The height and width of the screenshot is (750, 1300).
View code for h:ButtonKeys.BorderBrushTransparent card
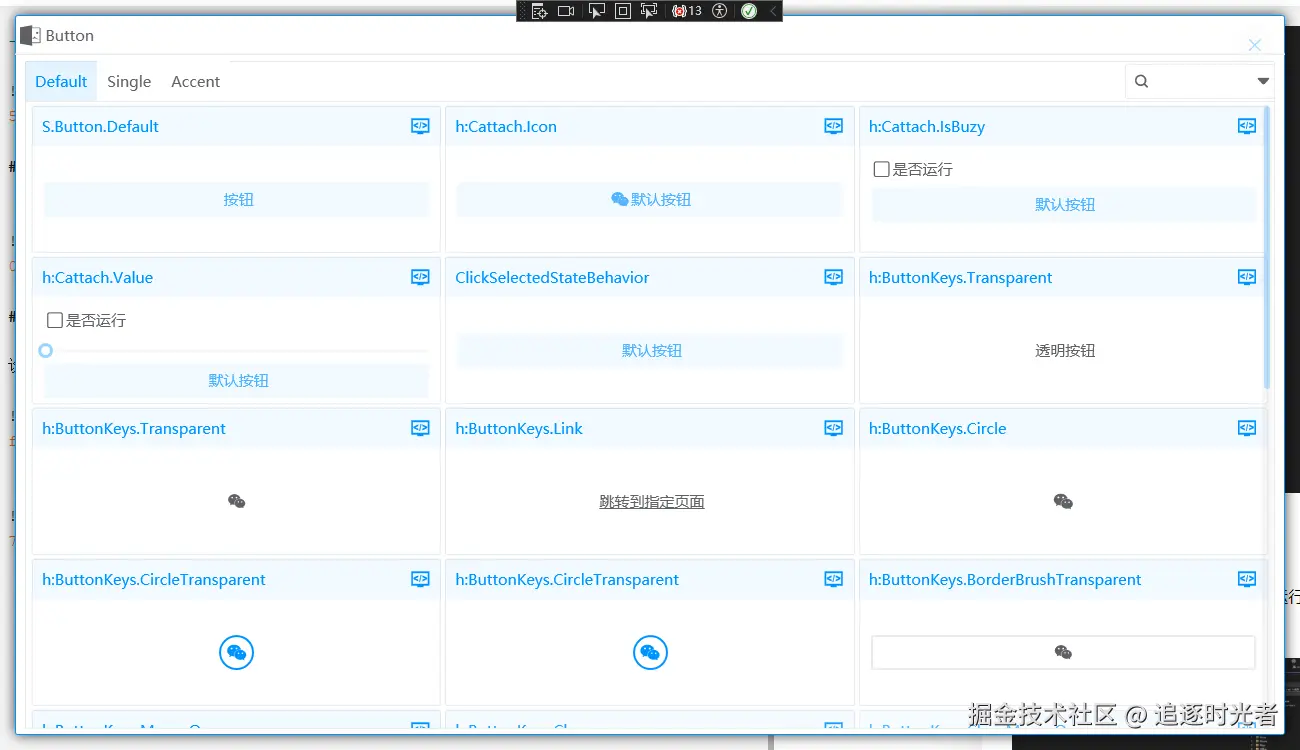(1246, 579)
